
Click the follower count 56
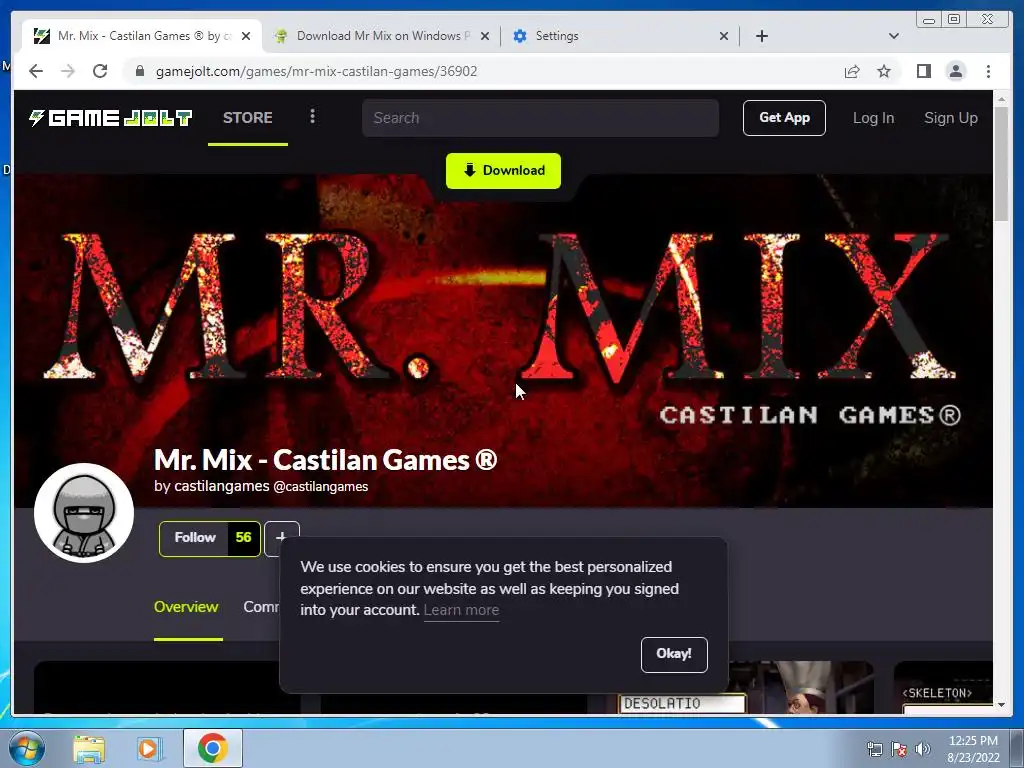coord(244,537)
